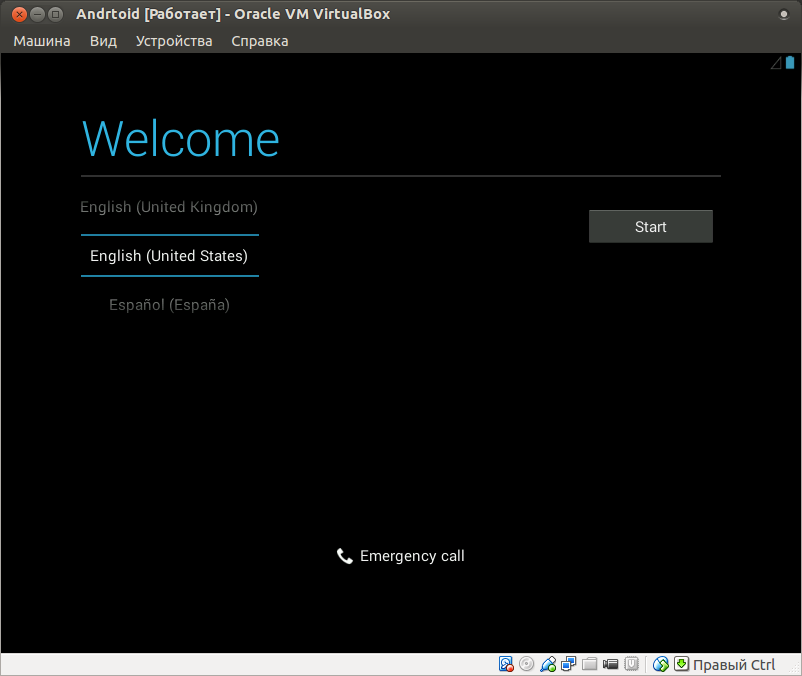802x676 pixels.
Task: Click the network adapter icon in status bar
Action: (x=568, y=664)
